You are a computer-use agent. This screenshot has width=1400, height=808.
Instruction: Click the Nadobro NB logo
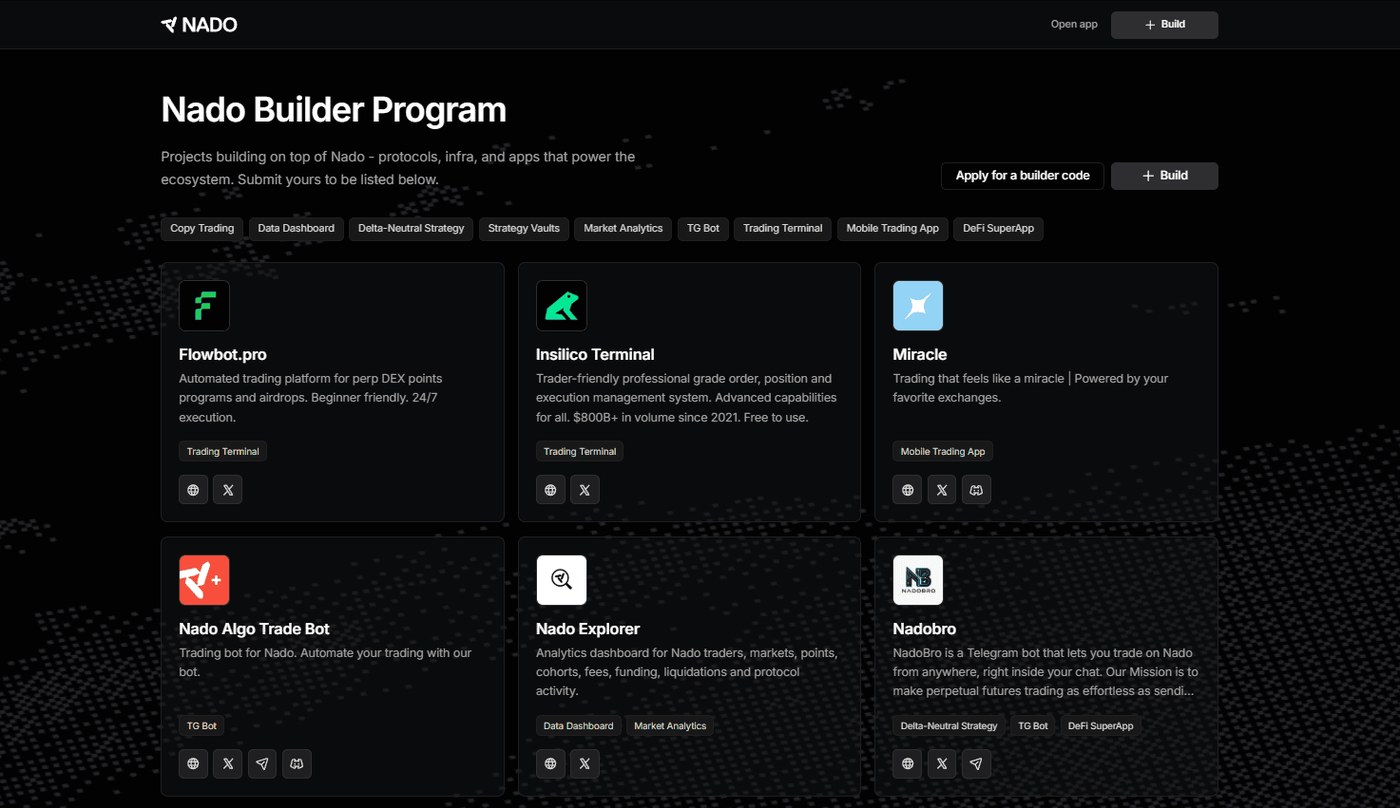(918, 580)
